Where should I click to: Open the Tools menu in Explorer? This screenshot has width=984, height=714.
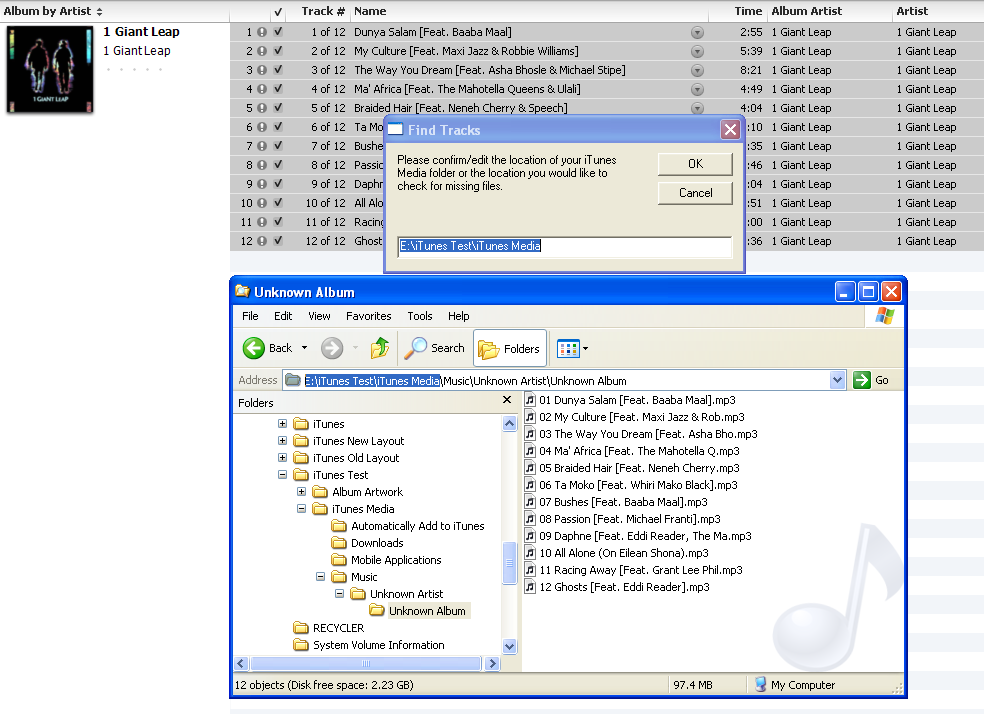(x=420, y=316)
